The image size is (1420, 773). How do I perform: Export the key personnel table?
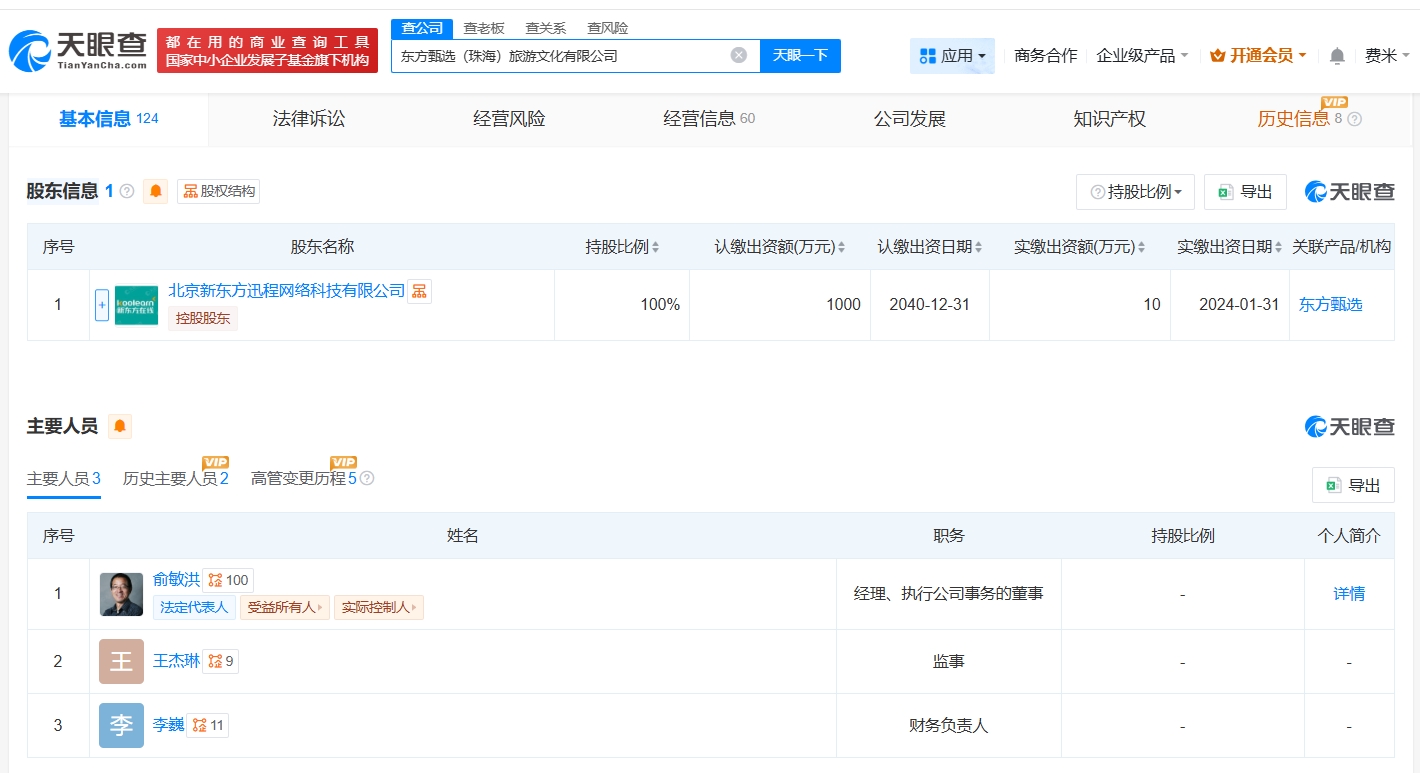(1353, 485)
